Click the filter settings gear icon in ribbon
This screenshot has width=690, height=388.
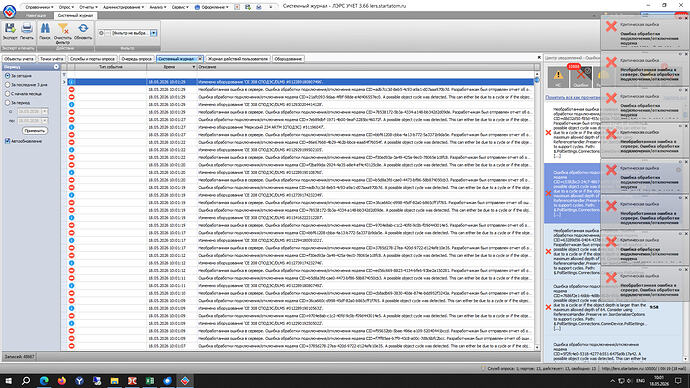(101, 33)
